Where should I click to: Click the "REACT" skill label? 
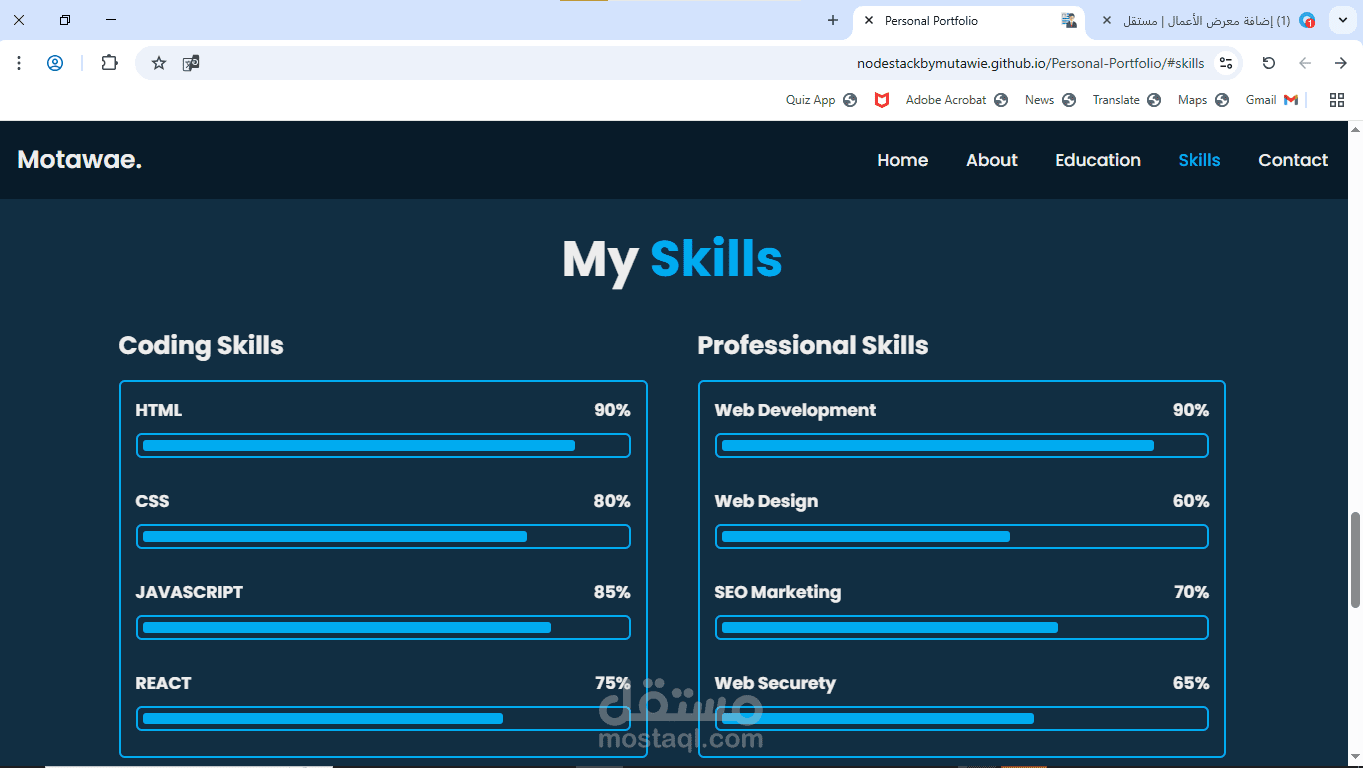(163, 683)
